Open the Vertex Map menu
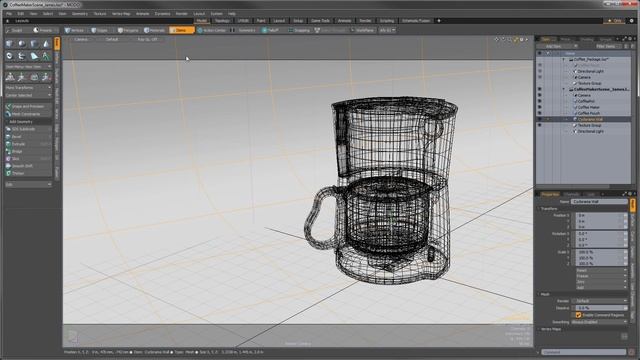This screenshot has width=640, height=360. point(121,13)
